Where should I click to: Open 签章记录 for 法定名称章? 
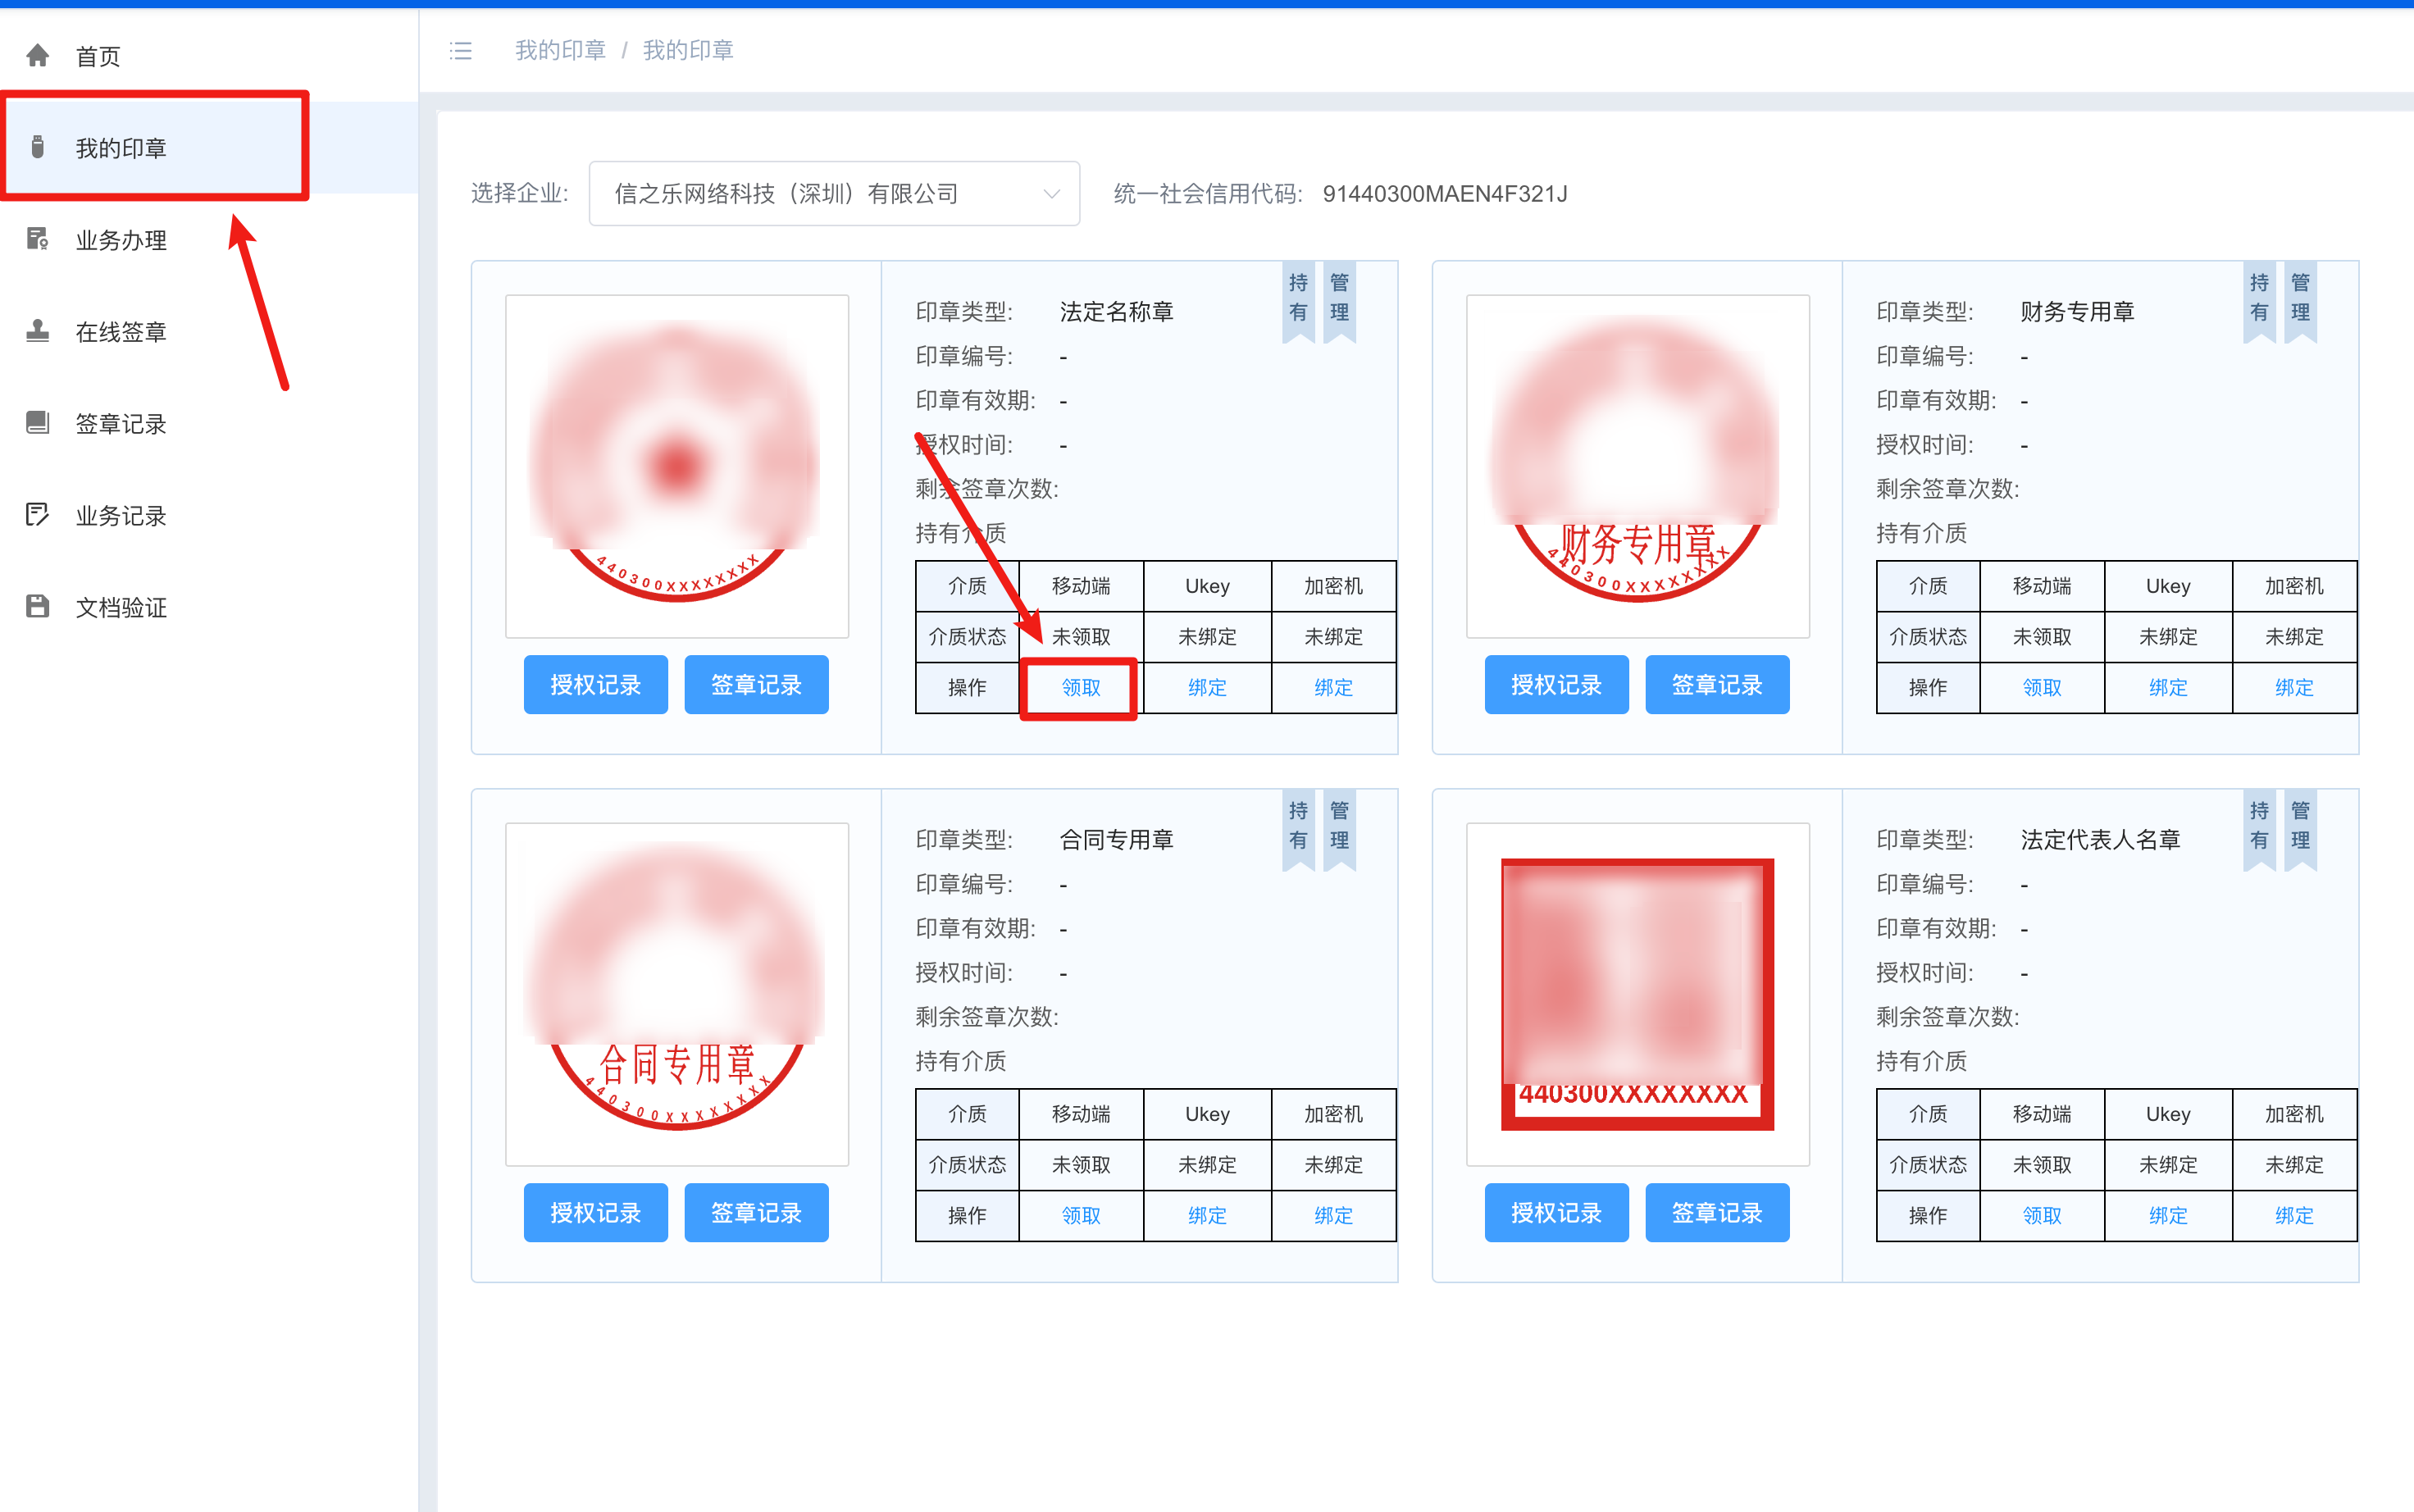point(756,685)
